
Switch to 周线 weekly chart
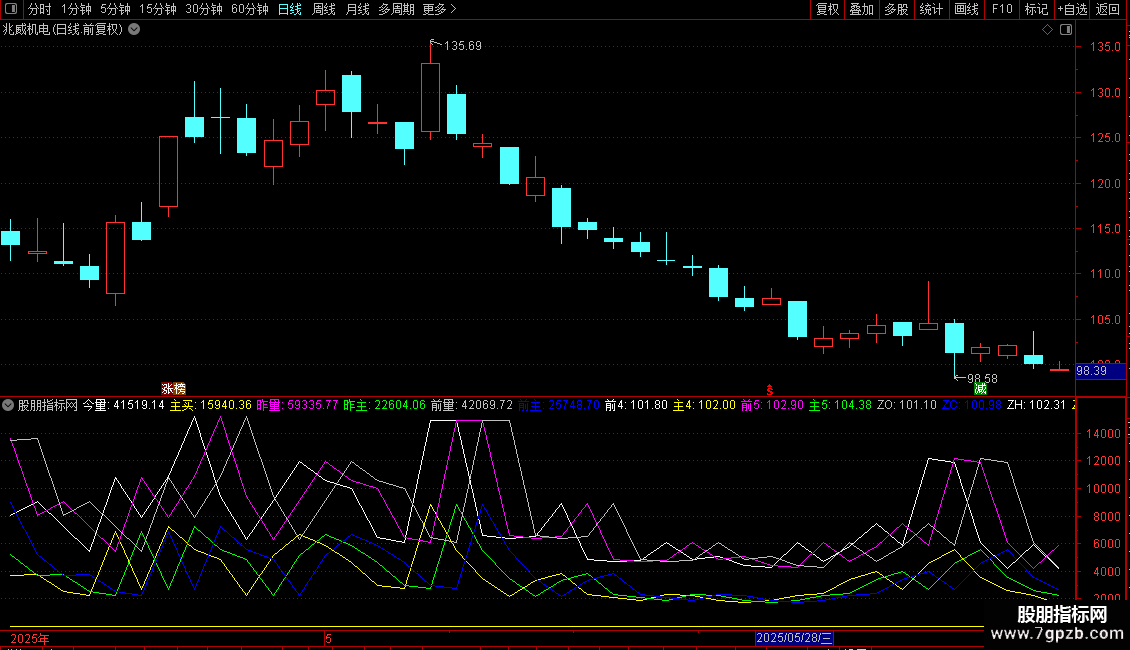click(324, 9)
